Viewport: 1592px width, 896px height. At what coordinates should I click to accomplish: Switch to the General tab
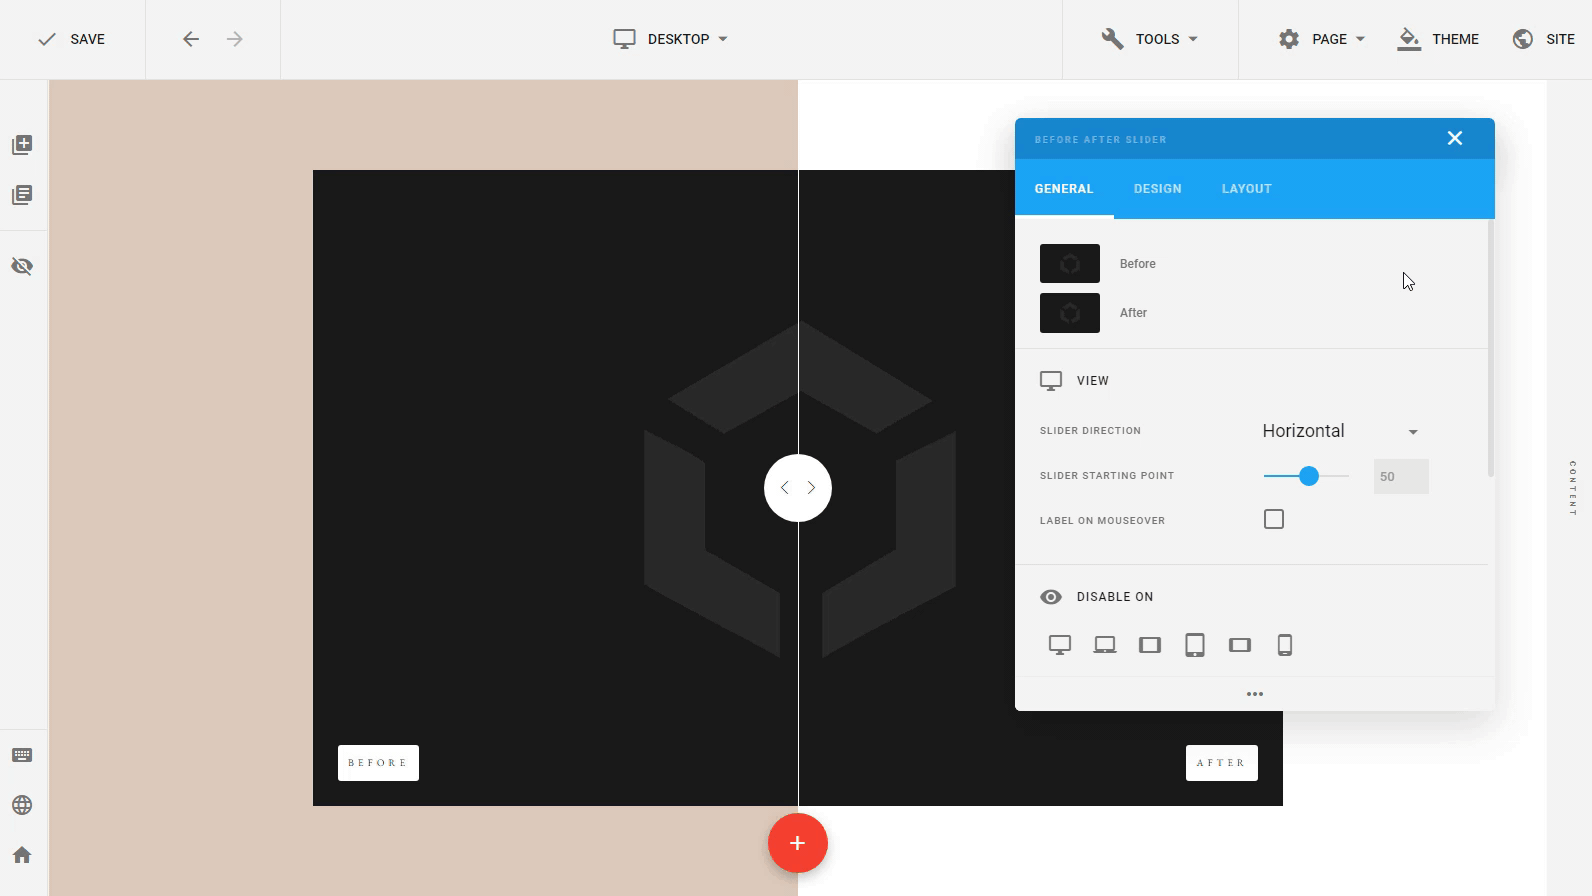pos(1064,188)
